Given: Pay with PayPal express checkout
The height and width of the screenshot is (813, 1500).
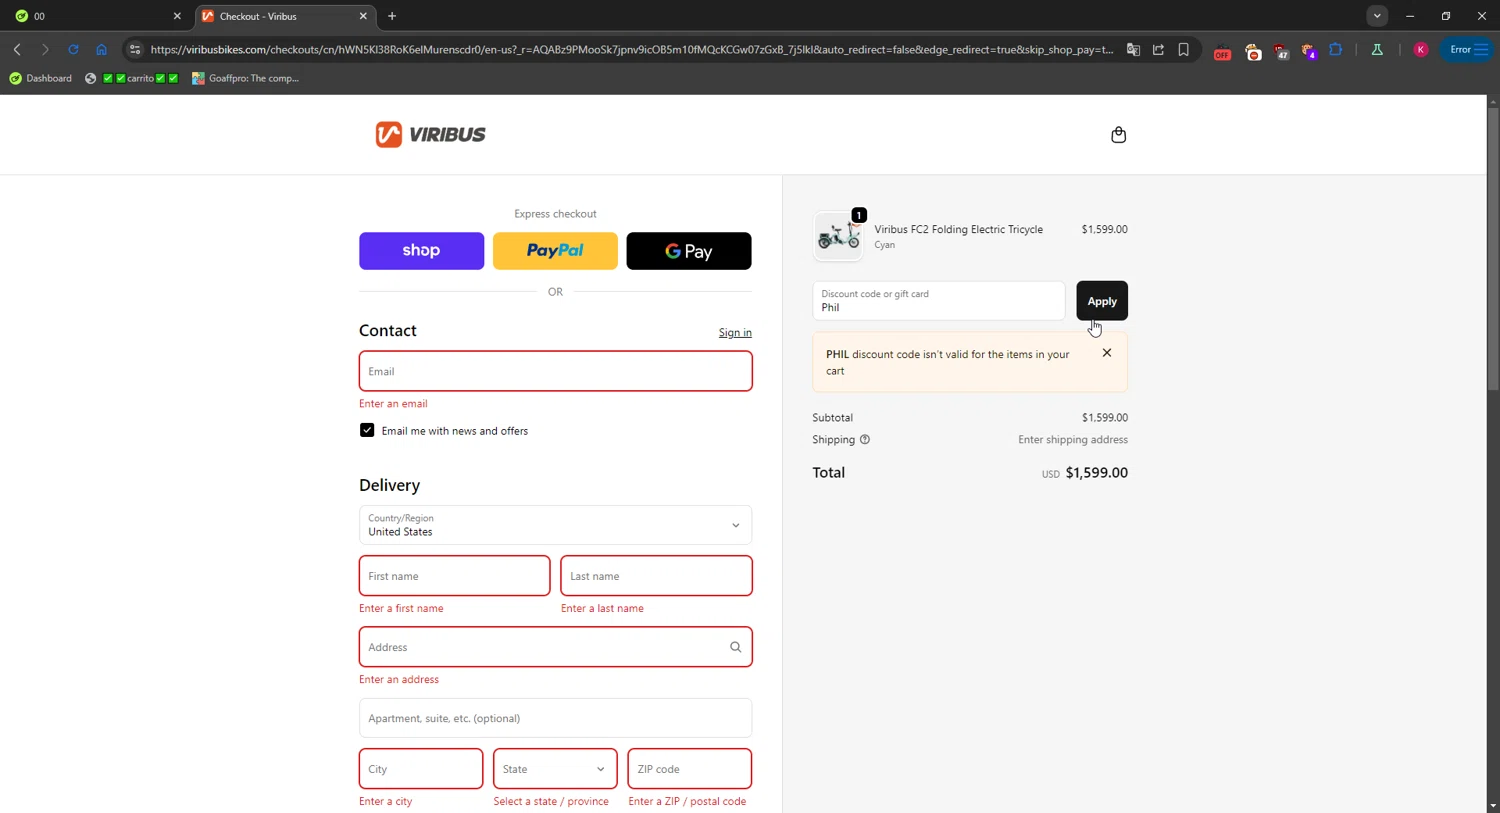Looking at the screenshot, I should click(555, 251).
